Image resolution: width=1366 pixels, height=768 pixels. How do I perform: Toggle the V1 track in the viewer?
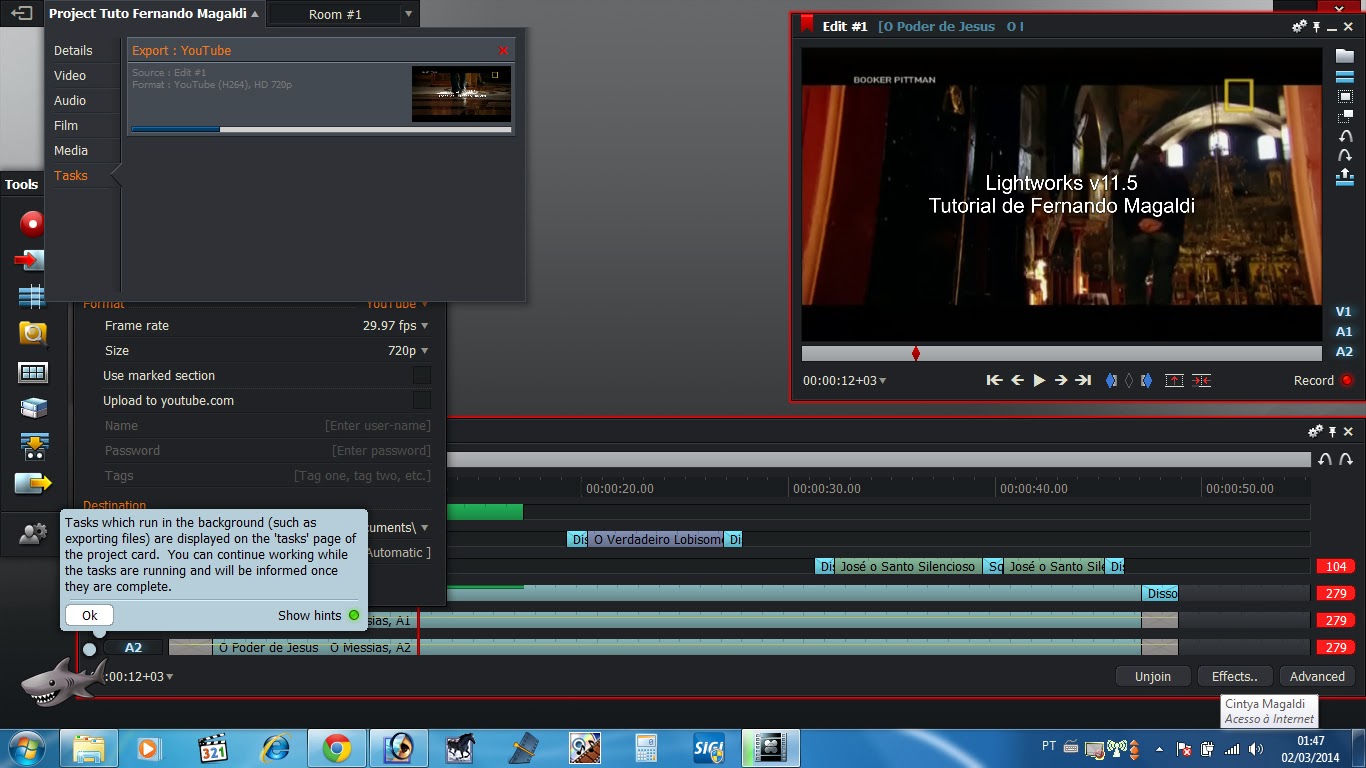[x=1344, y=311]
